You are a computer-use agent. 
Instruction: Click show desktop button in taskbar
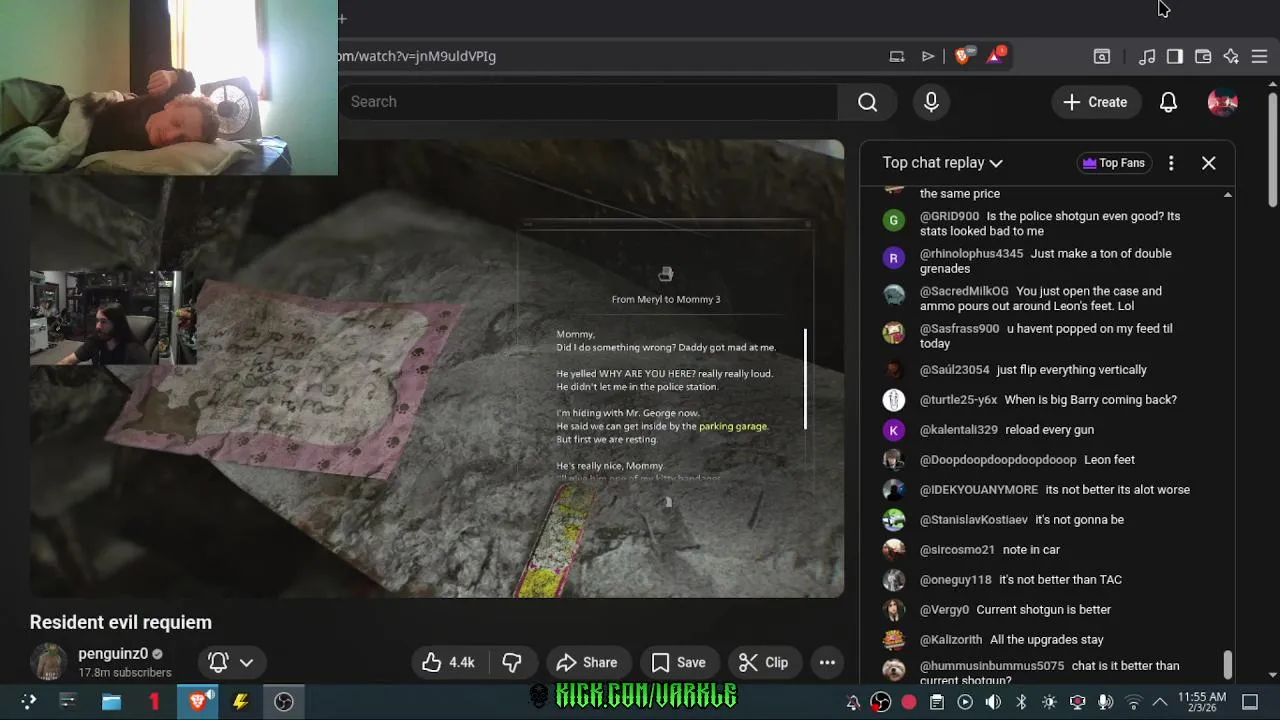coord(1250,702)
